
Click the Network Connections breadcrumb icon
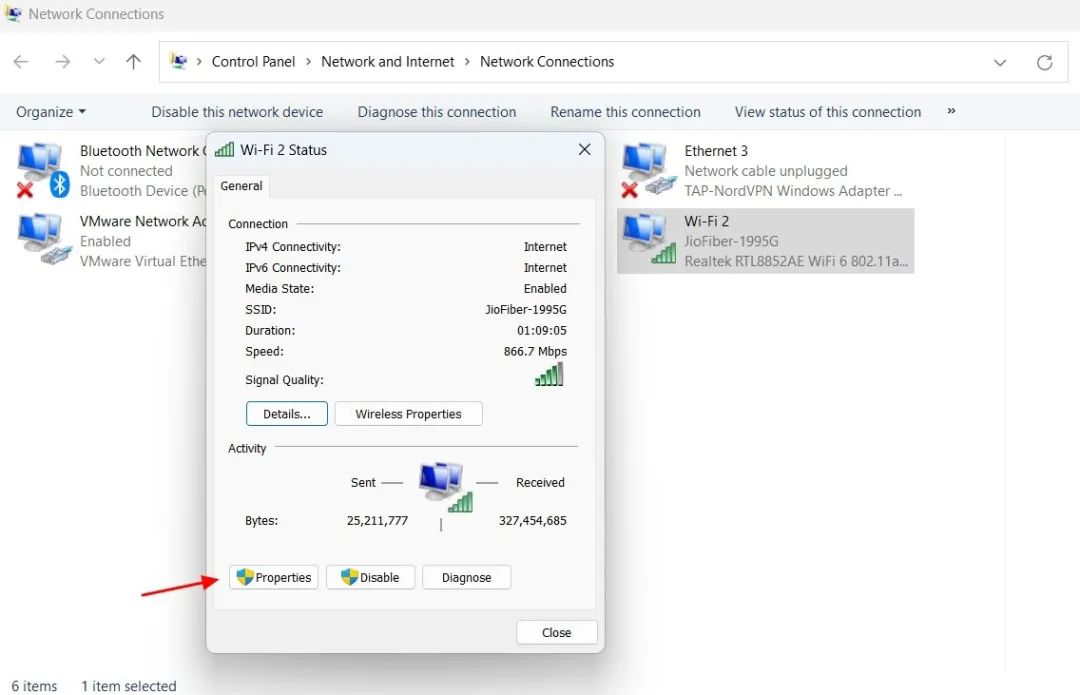pos(177,61)
